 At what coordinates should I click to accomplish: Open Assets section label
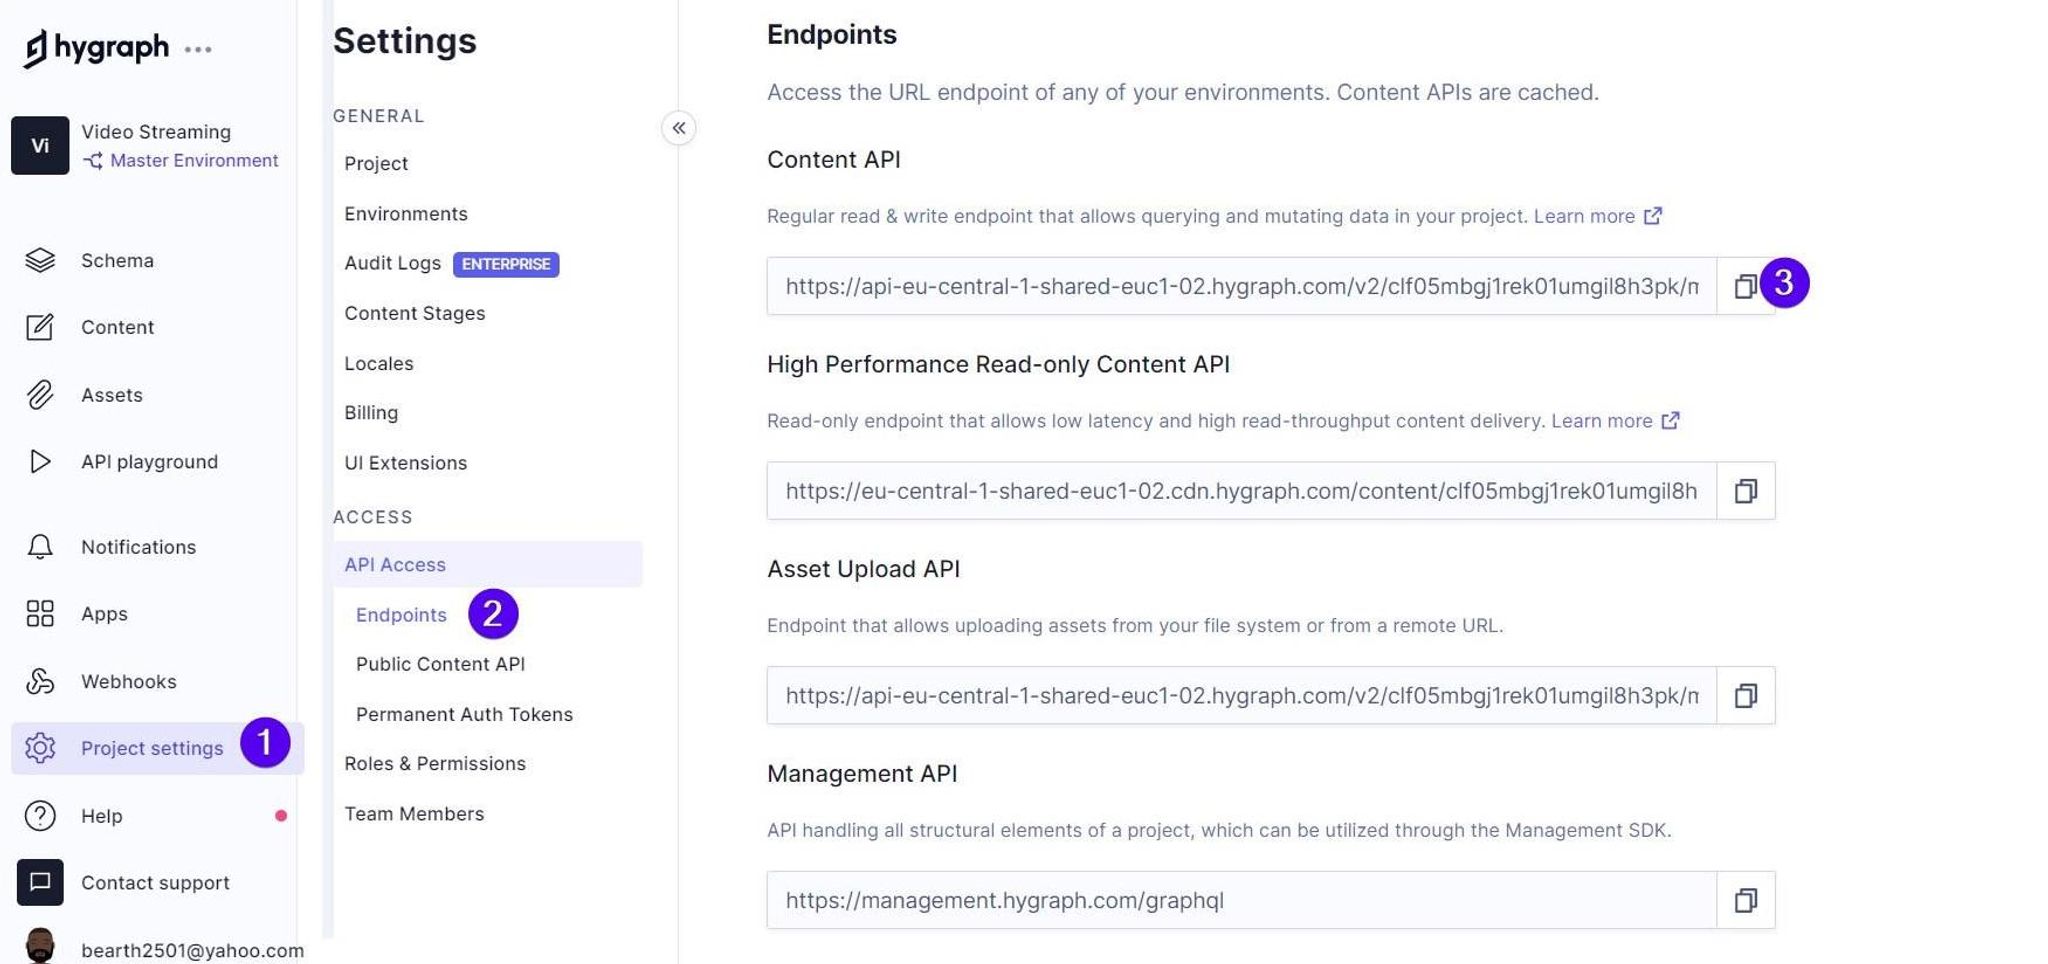[x=112, y=395]
